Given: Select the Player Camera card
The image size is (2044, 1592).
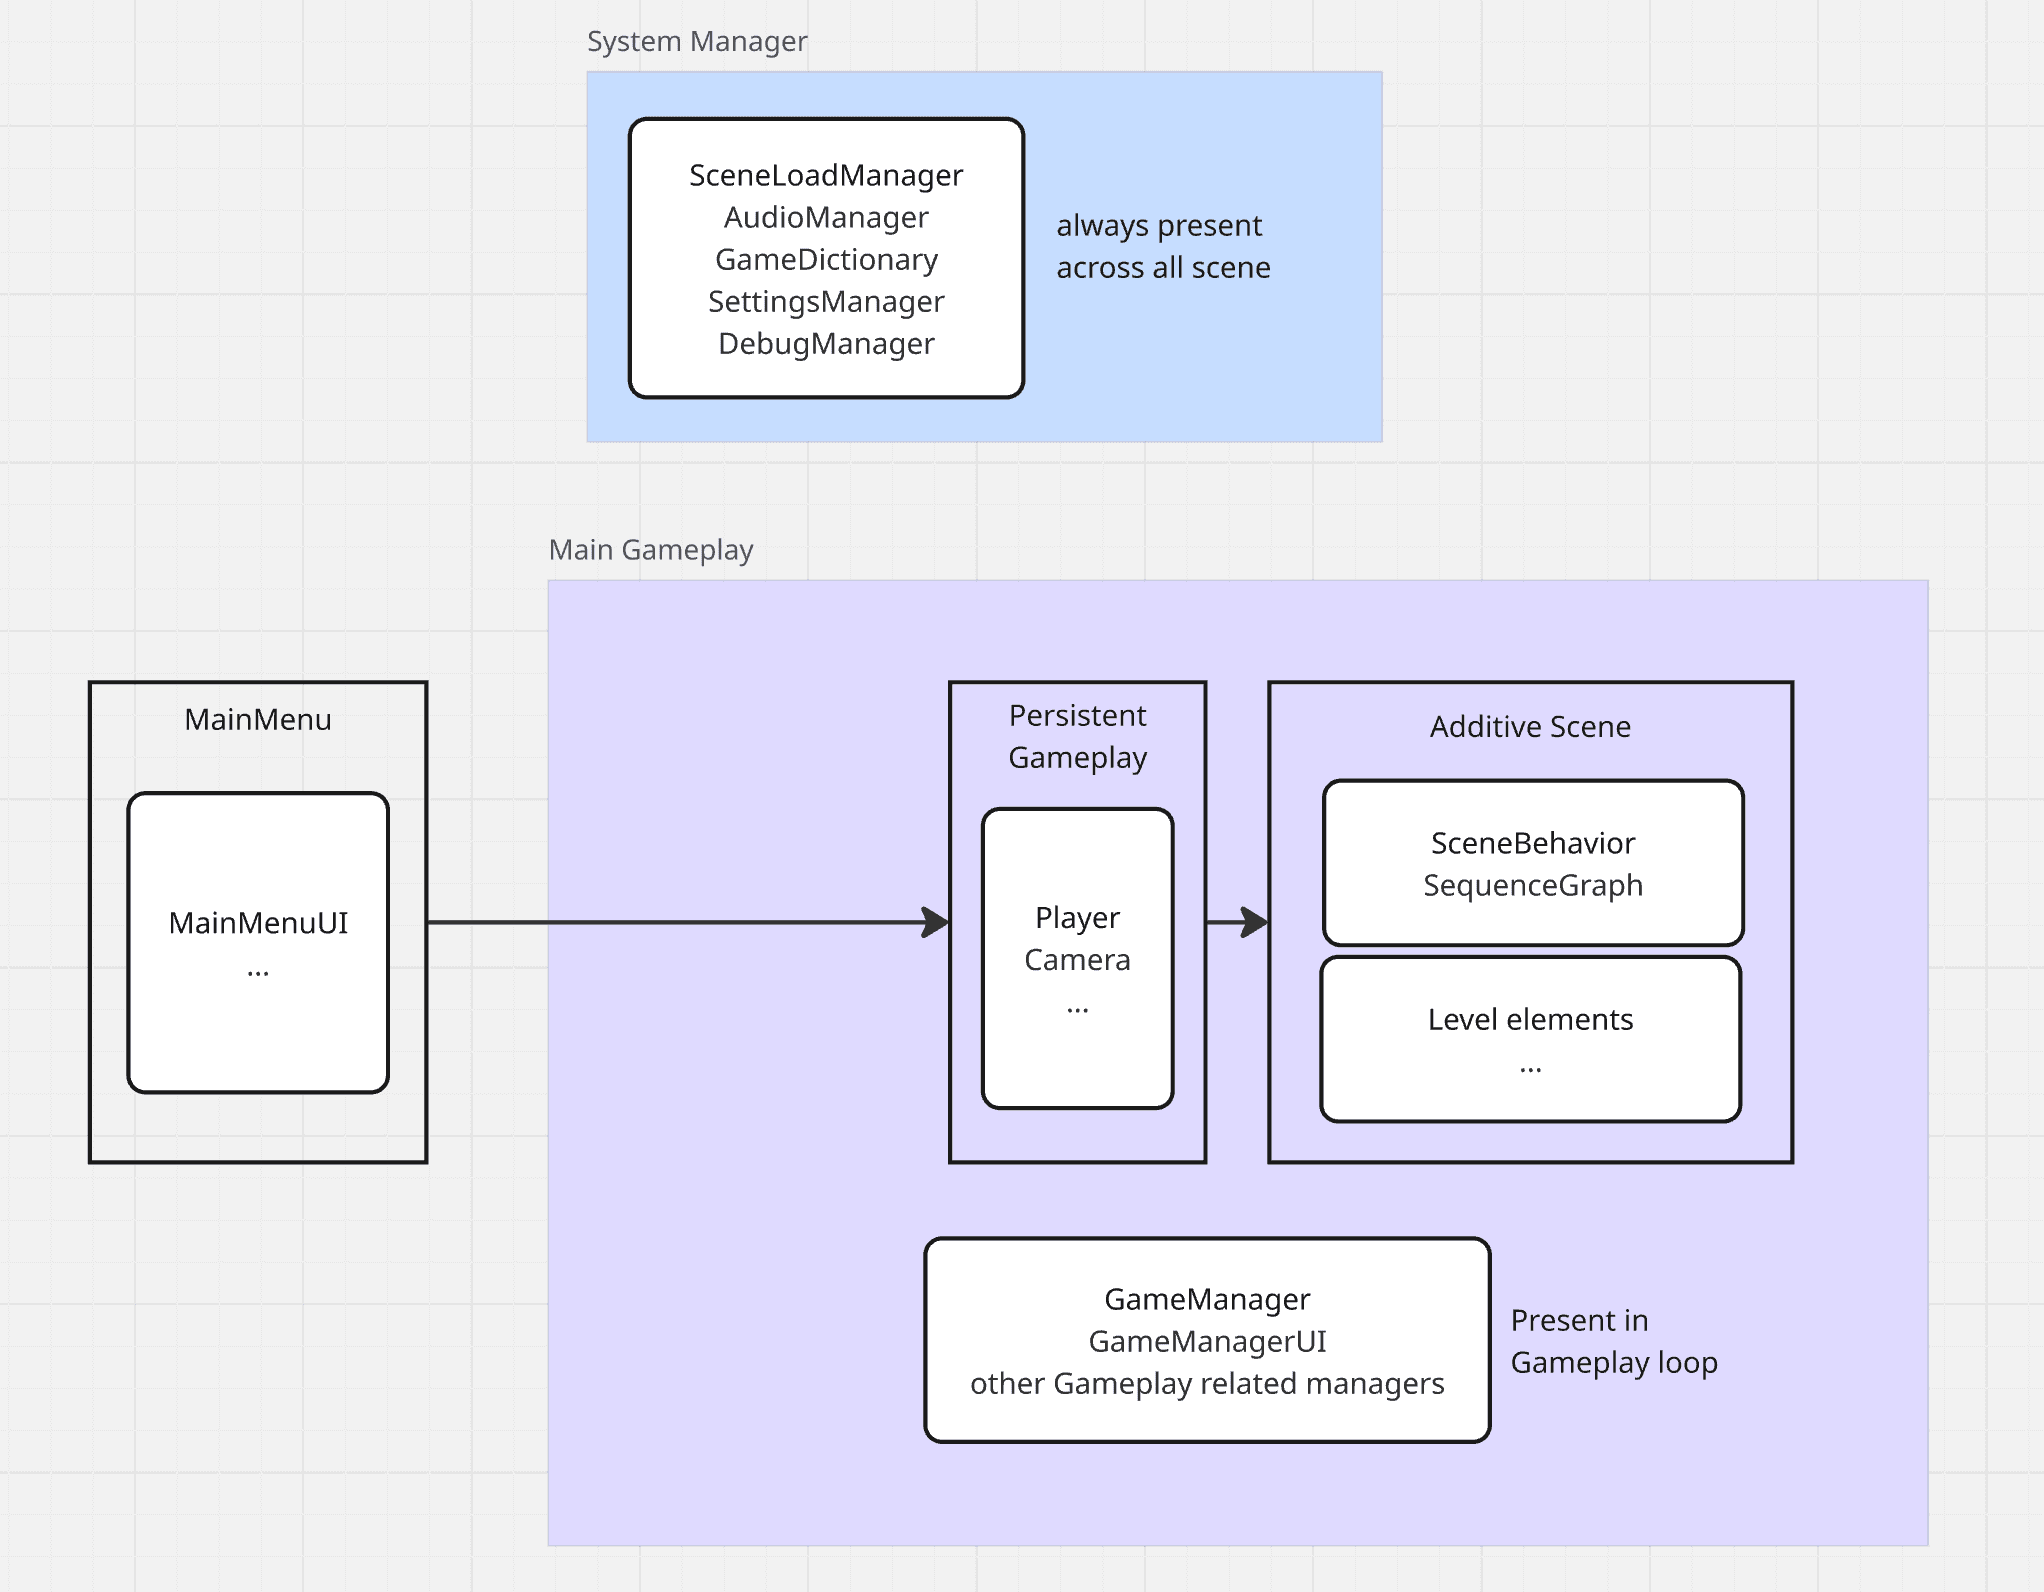Looking at the screenshot, I should click(x=1077, y=958).
